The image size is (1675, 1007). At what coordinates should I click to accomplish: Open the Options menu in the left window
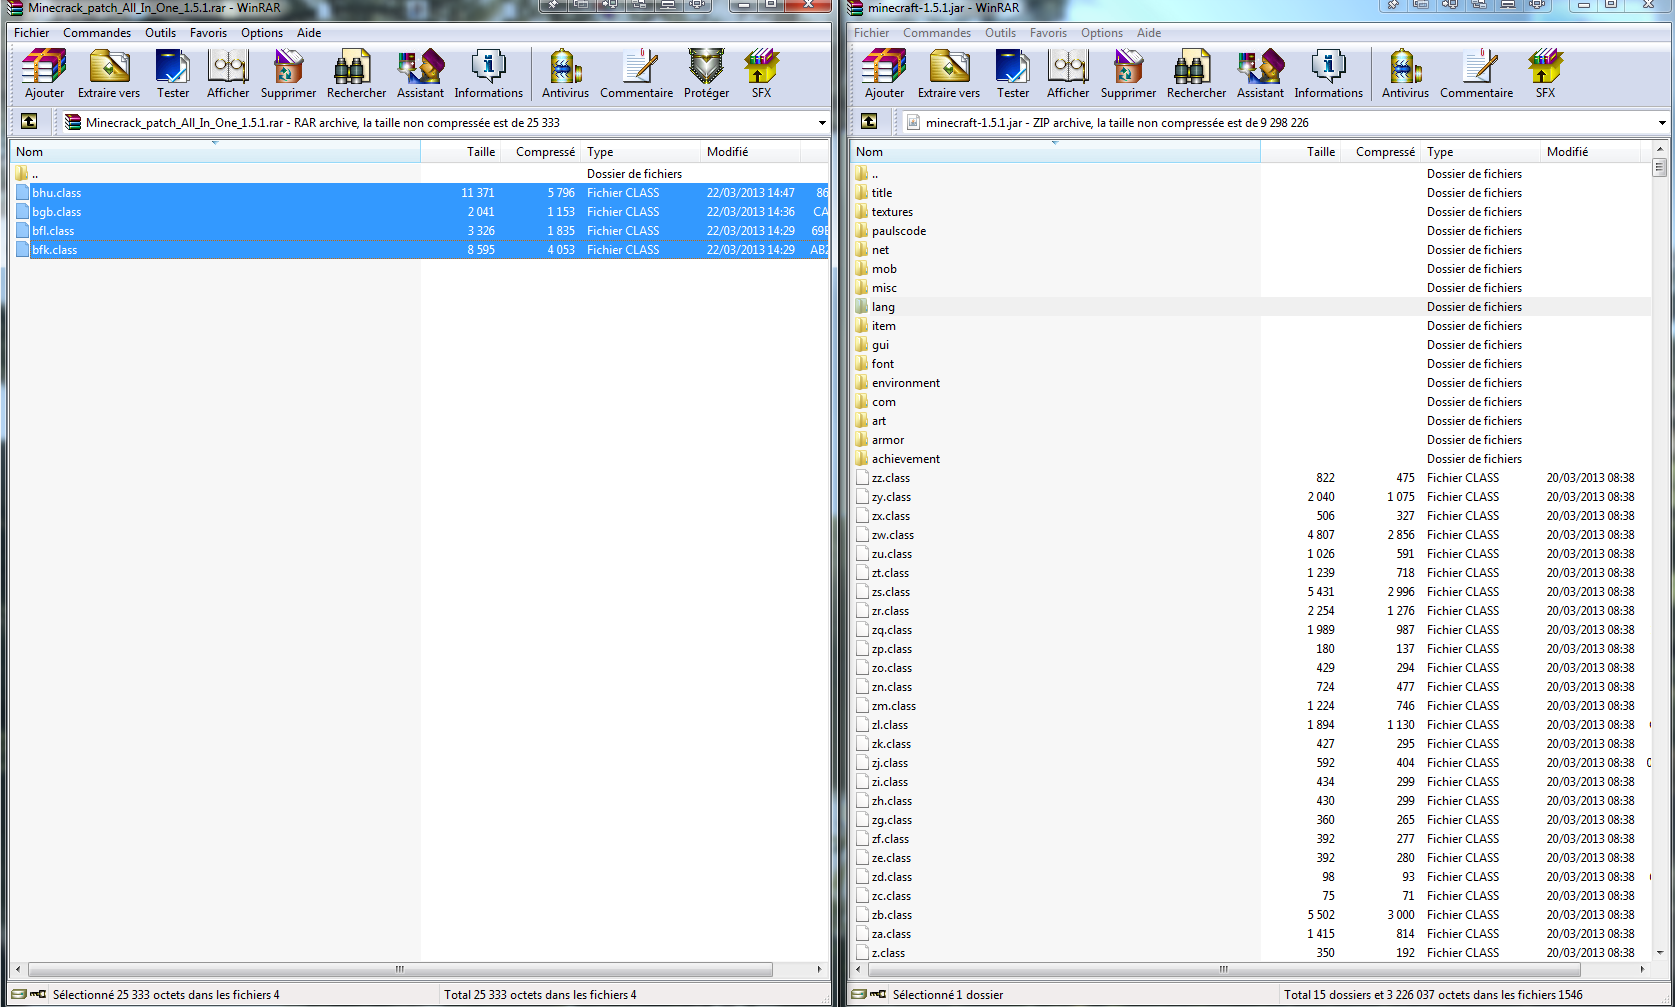[261, 33]
